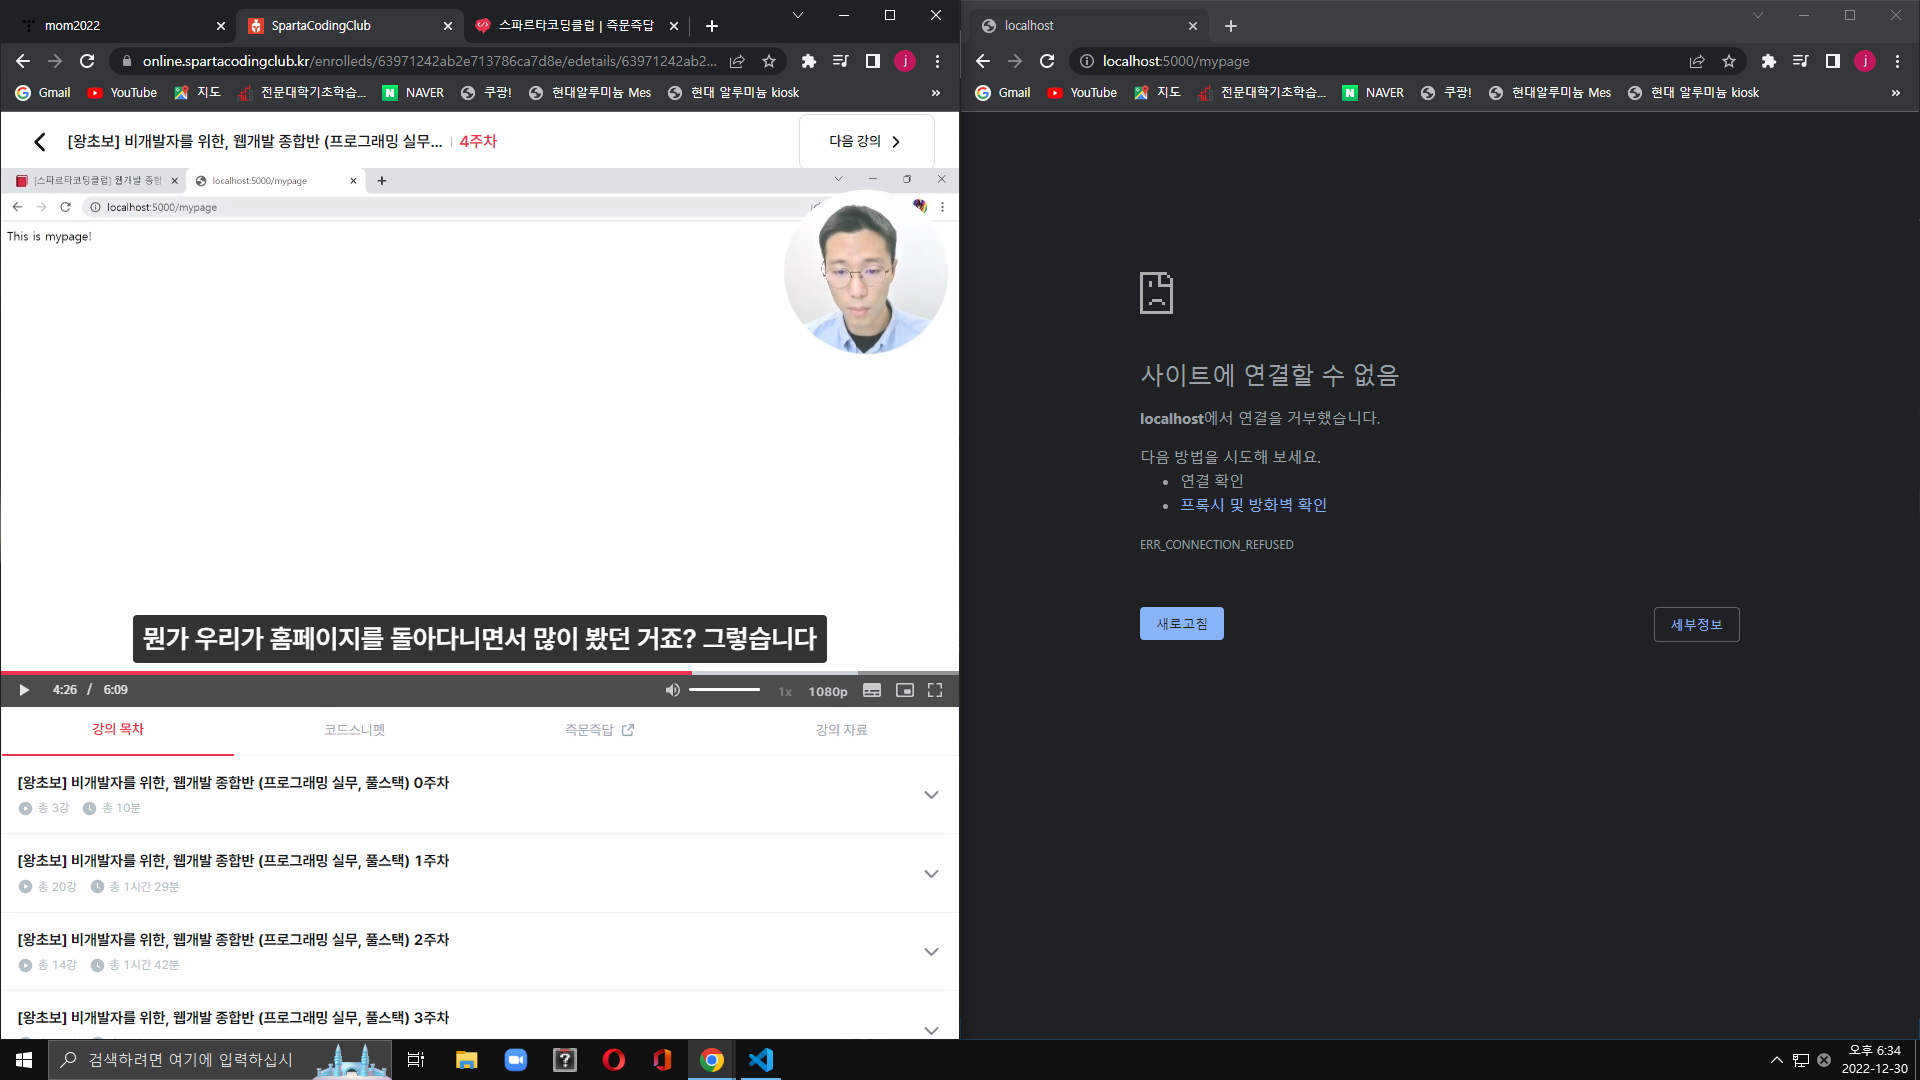The width and height of the screenshot is (1920, 1080).
Task: Reload page in right Chrome window
Action: [1047, 61]
